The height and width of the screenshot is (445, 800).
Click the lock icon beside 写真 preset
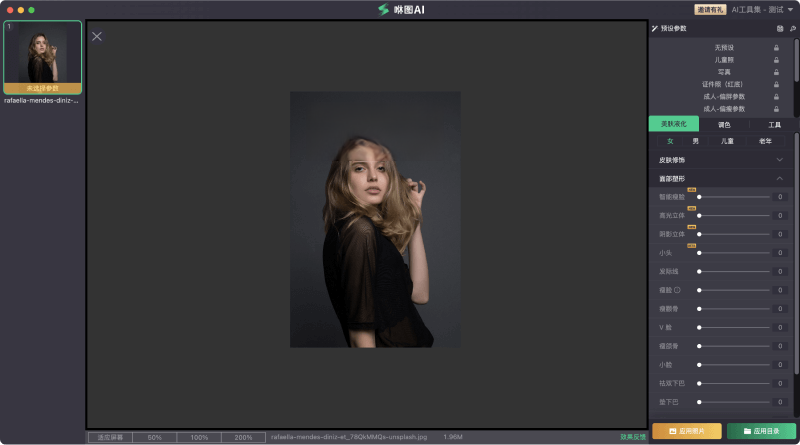coord(777,72)
